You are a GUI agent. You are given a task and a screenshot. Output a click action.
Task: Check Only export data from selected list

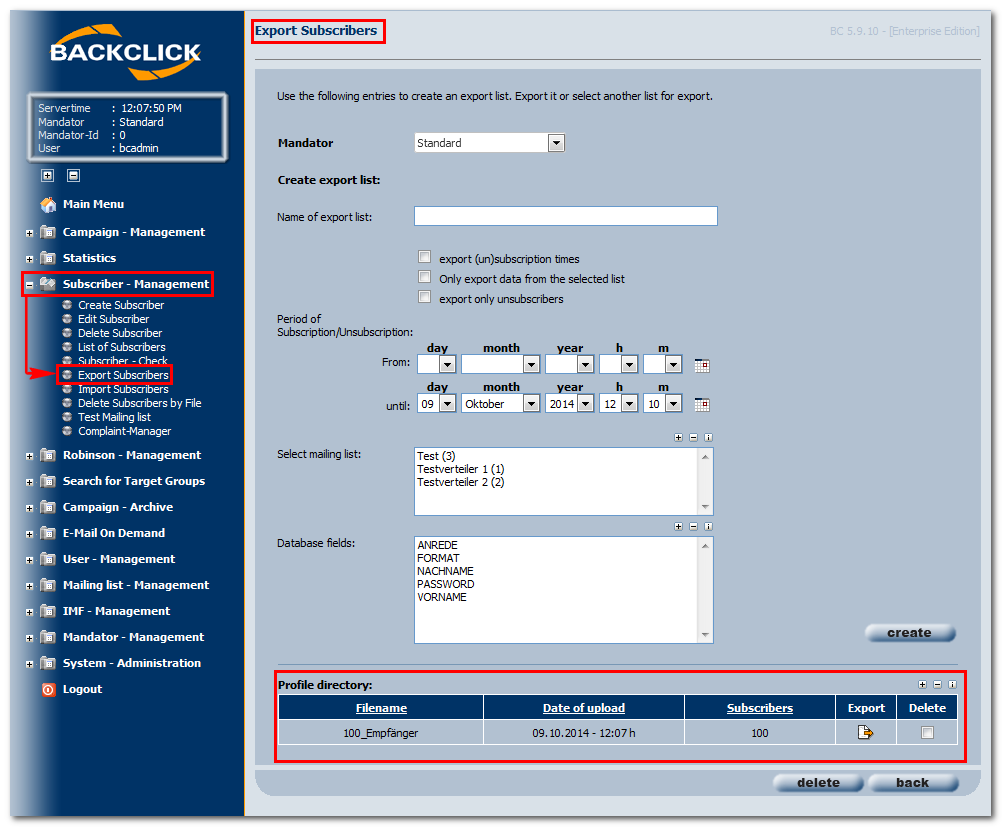click(x=424, y=277)
